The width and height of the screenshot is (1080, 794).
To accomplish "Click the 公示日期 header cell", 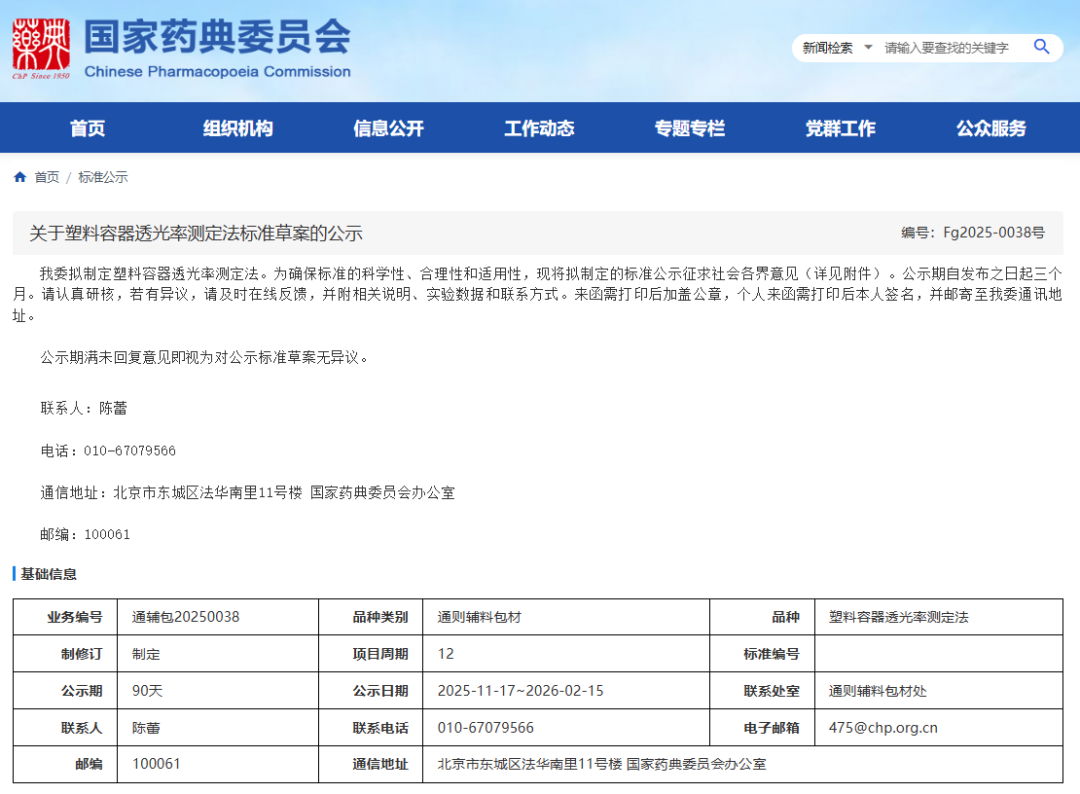I will [x=371, y=691].
